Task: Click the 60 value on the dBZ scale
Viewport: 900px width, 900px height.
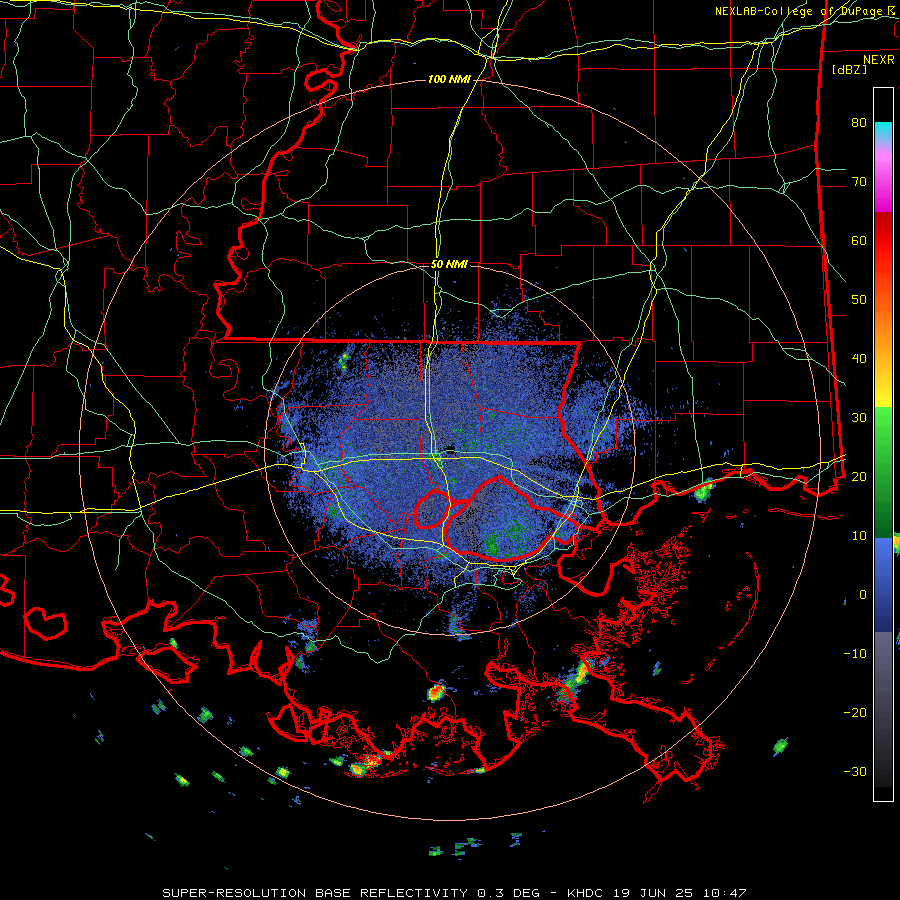Action: click(x=859, y=240)
